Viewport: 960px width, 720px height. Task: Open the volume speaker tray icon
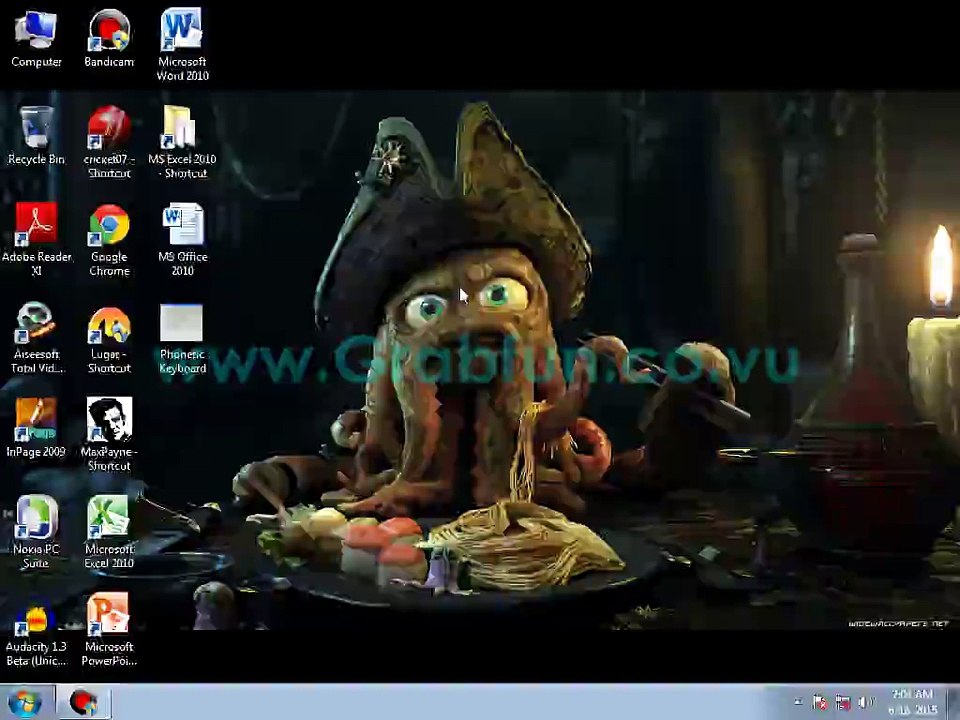(x=865, y=702)
